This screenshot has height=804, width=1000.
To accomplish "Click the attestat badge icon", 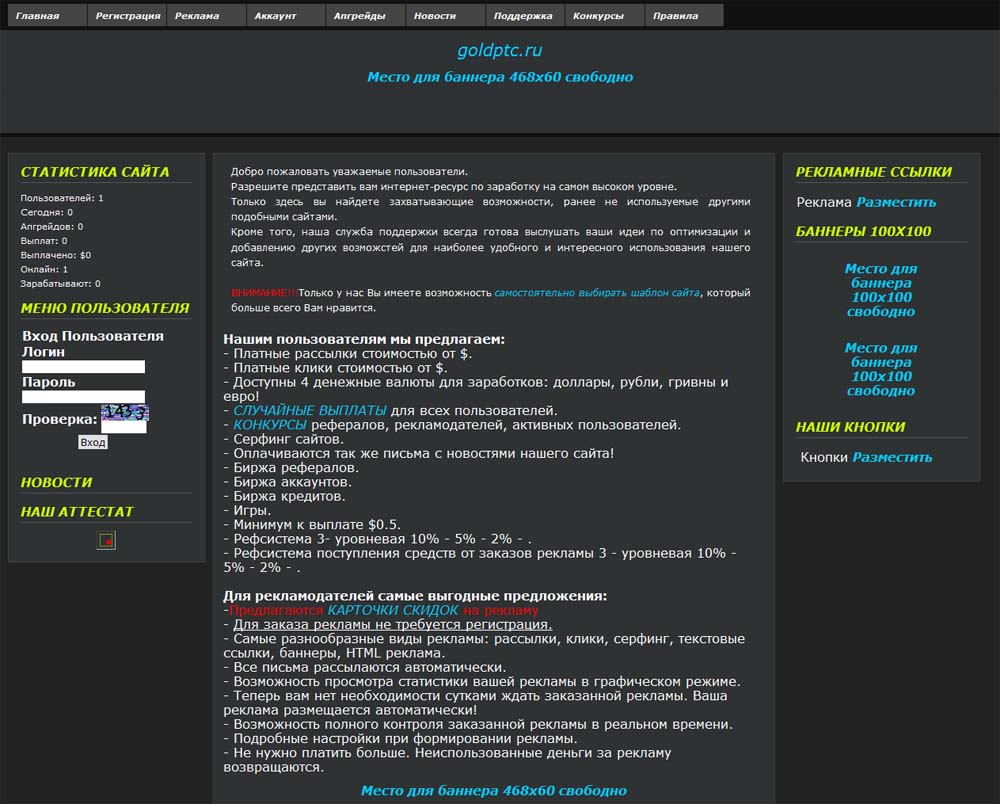I will tap(107, 541).
